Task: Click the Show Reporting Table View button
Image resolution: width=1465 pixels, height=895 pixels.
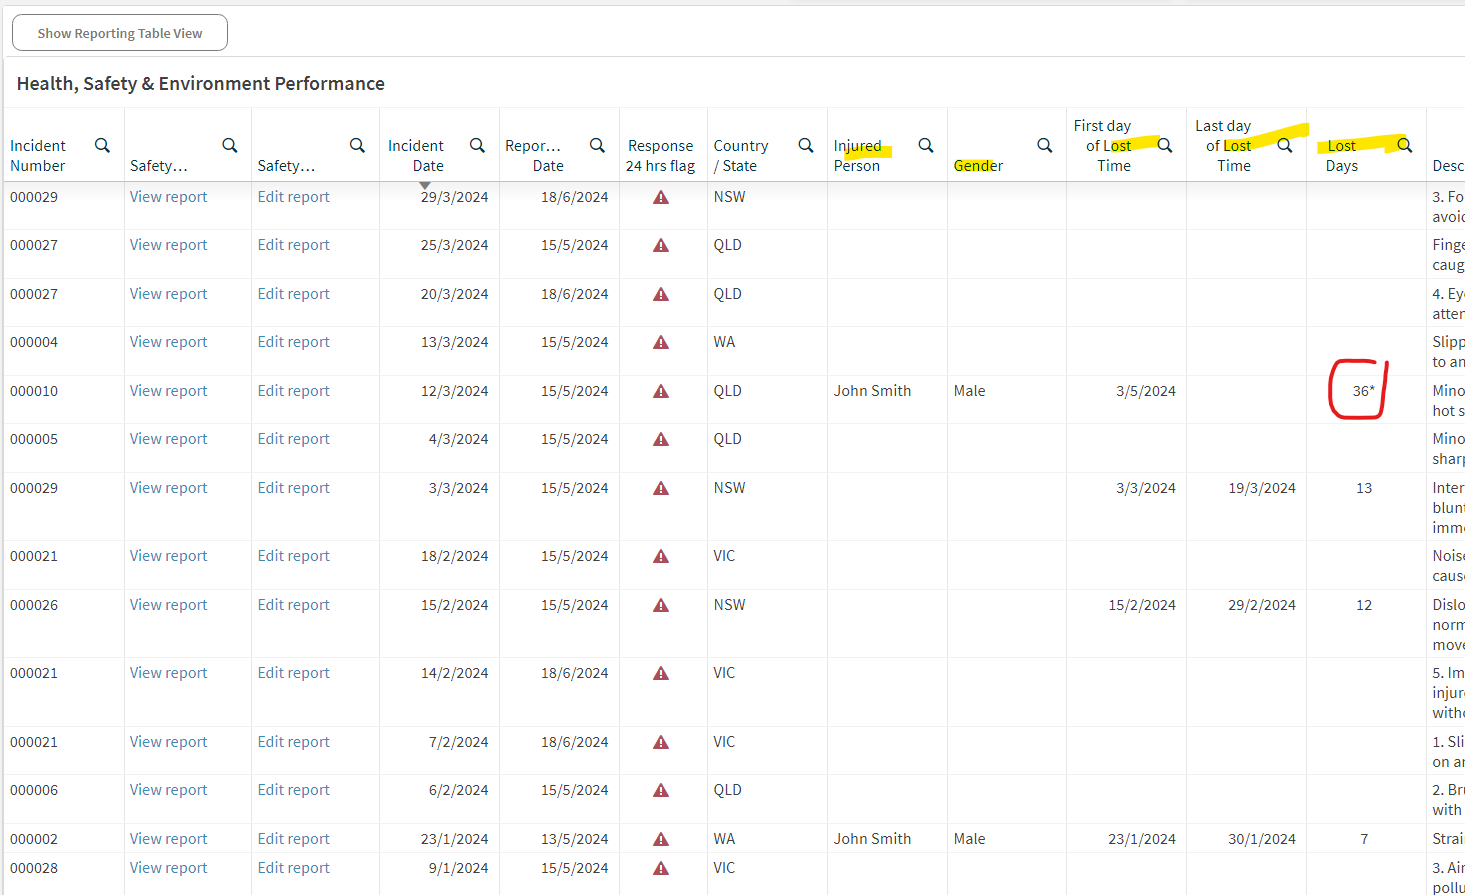Action: coord(120,33)
